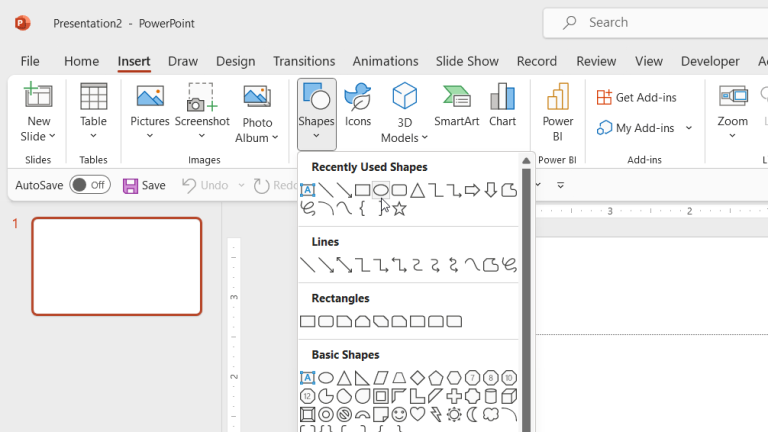The image size is (768, 432).
Task: Select Parallelogram in Basic Shapes
Action: click(x=381, y=378)
